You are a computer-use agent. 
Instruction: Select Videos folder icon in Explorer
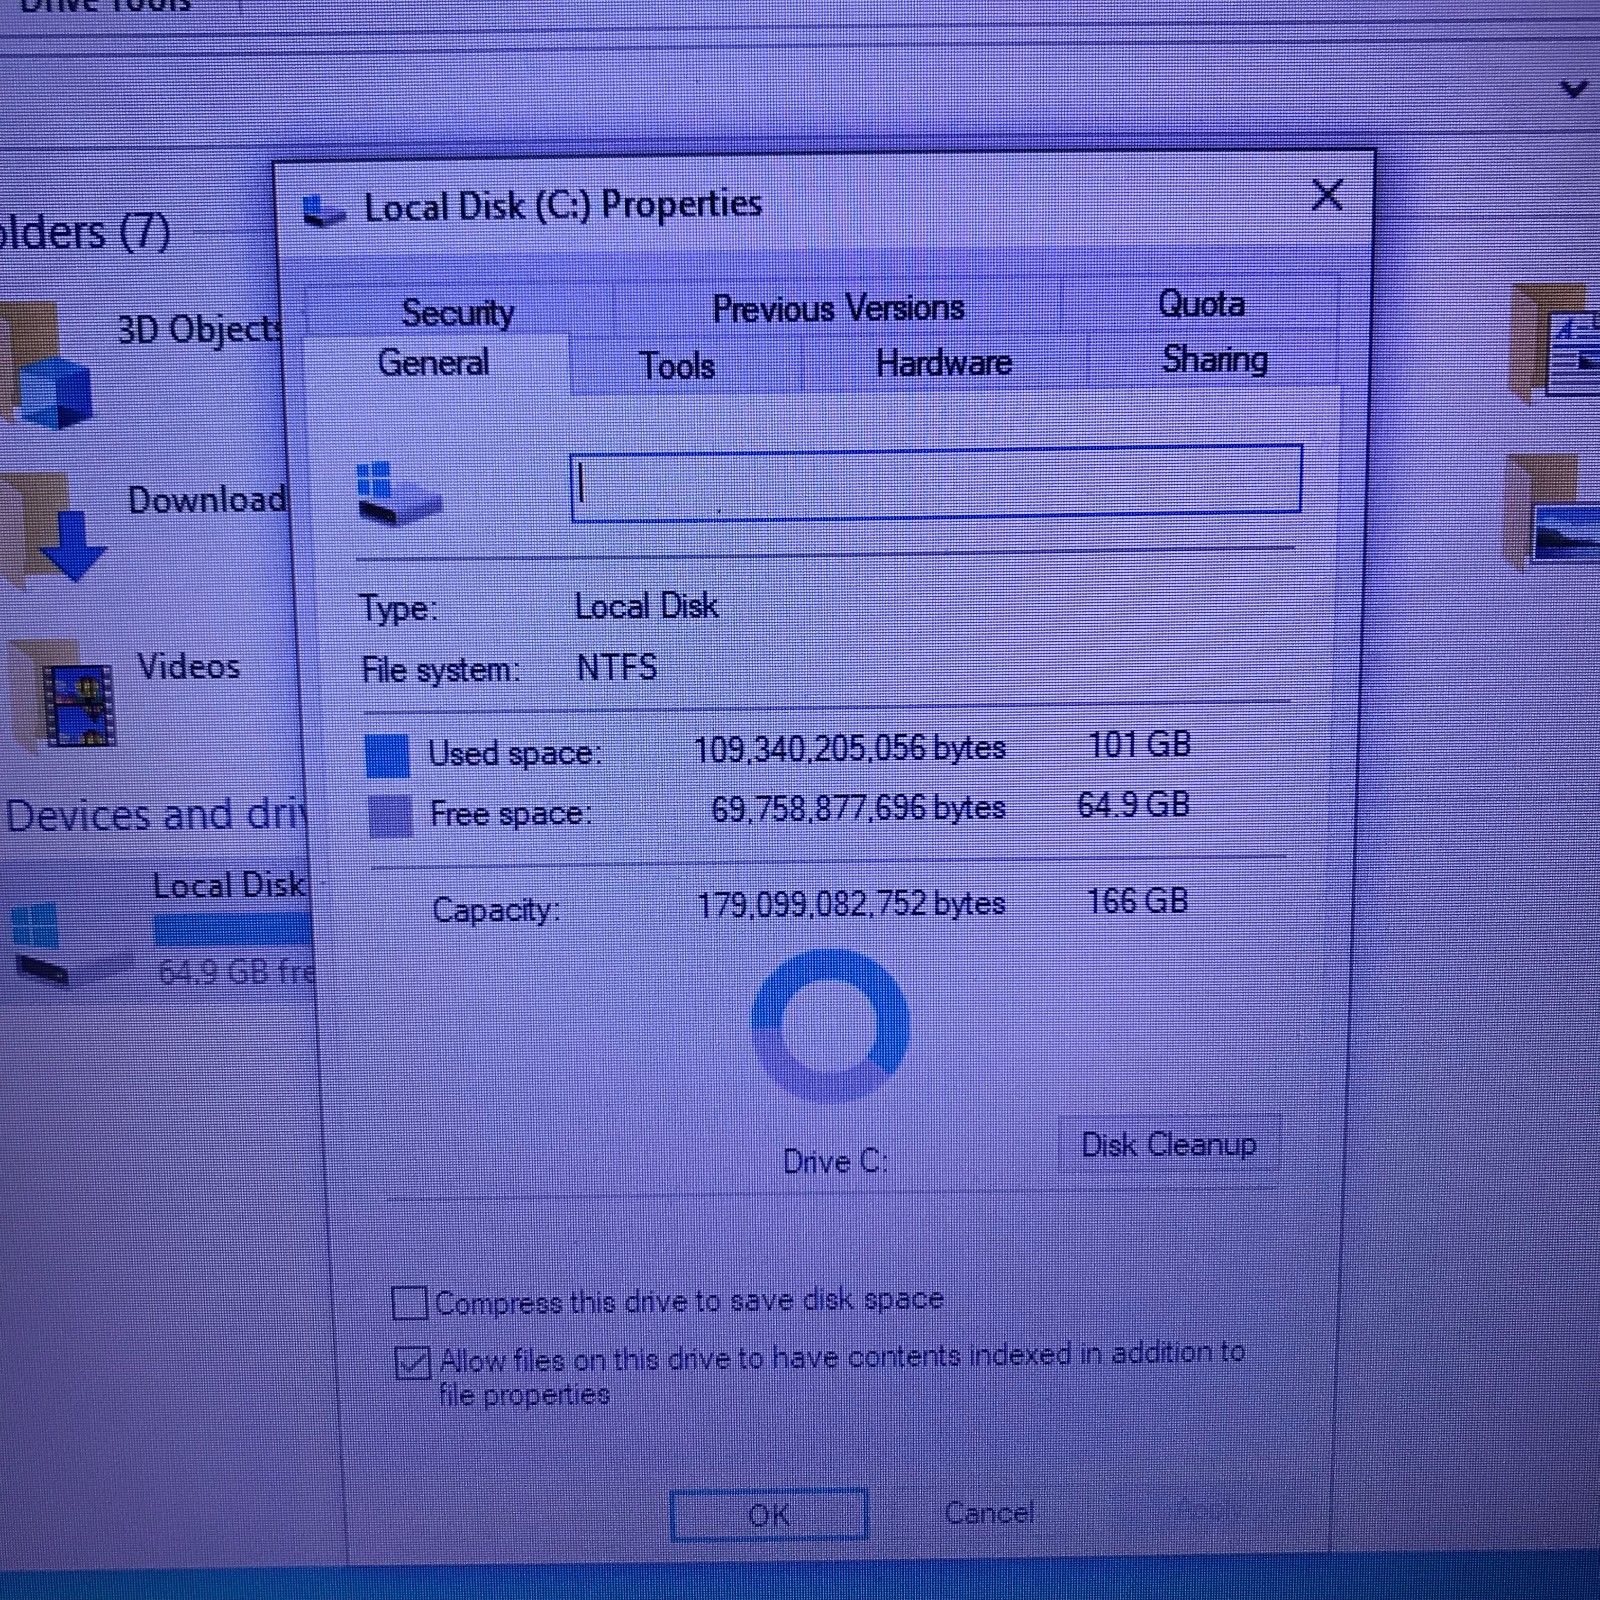click(62, 696)
